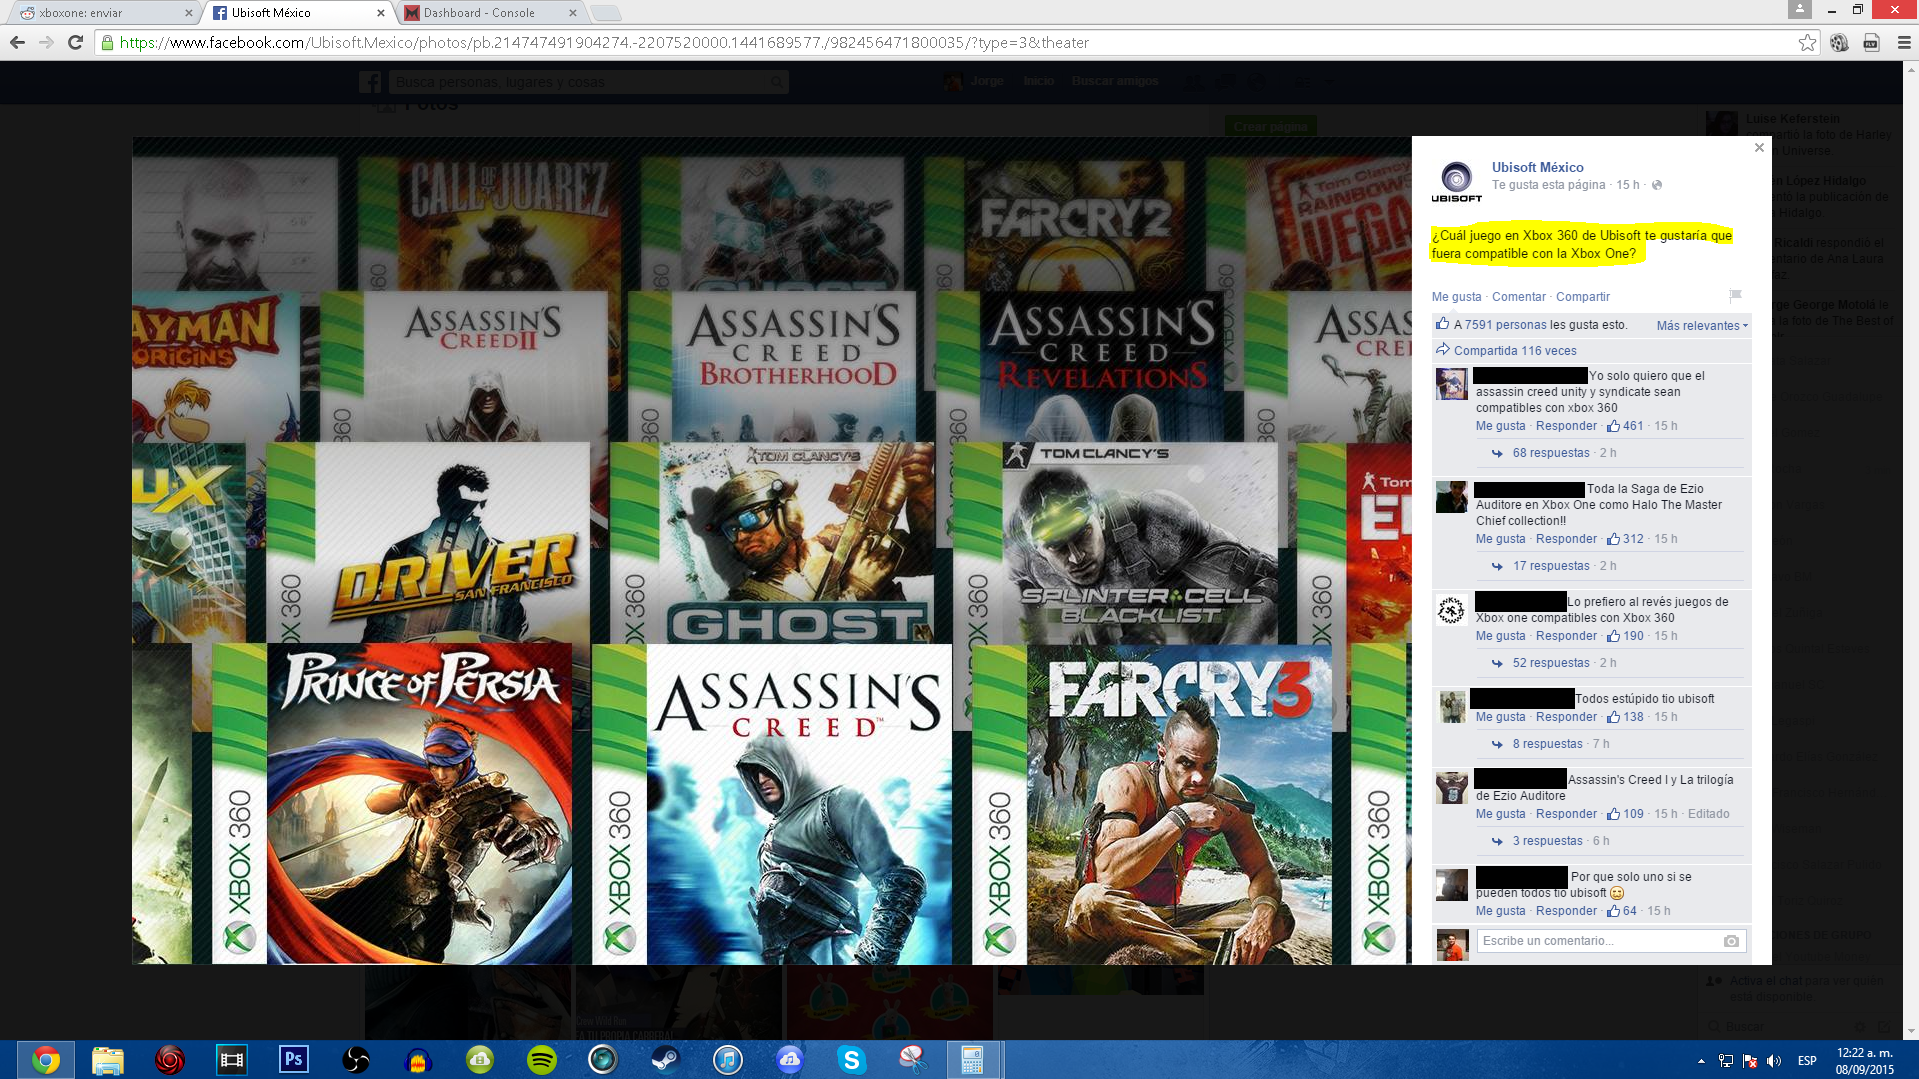Image resolution: width=1919 pixels, height=1079 pixels.
Task: Attach a photo using the camera icon
Action: click(1731, 941)
